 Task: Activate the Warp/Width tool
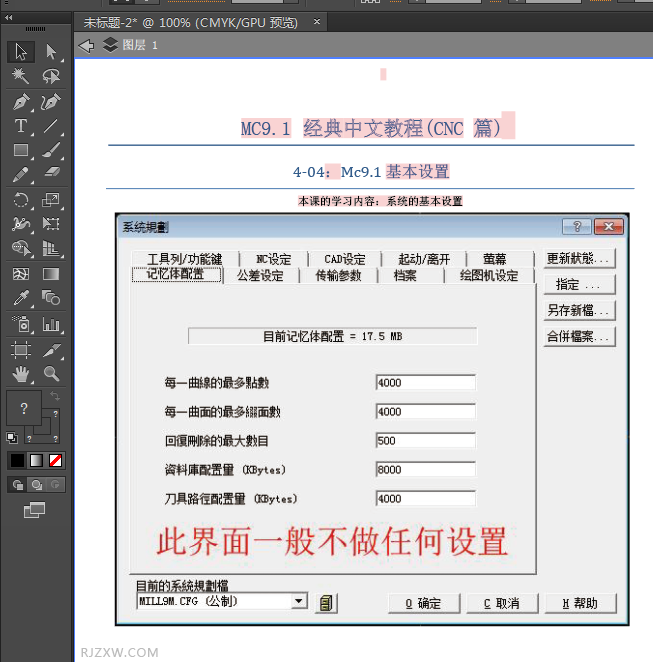pos(21,224)
